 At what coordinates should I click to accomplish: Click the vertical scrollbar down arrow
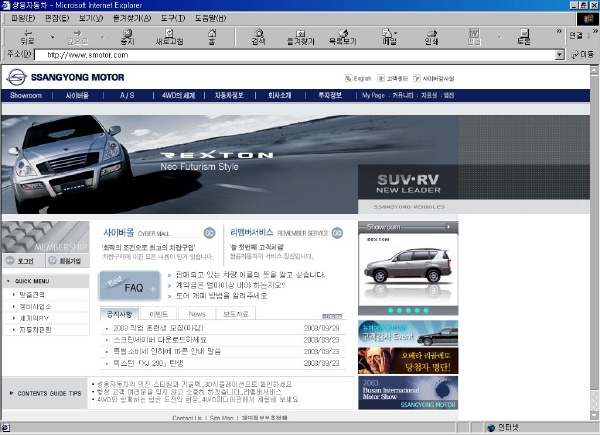click(593, 413)
